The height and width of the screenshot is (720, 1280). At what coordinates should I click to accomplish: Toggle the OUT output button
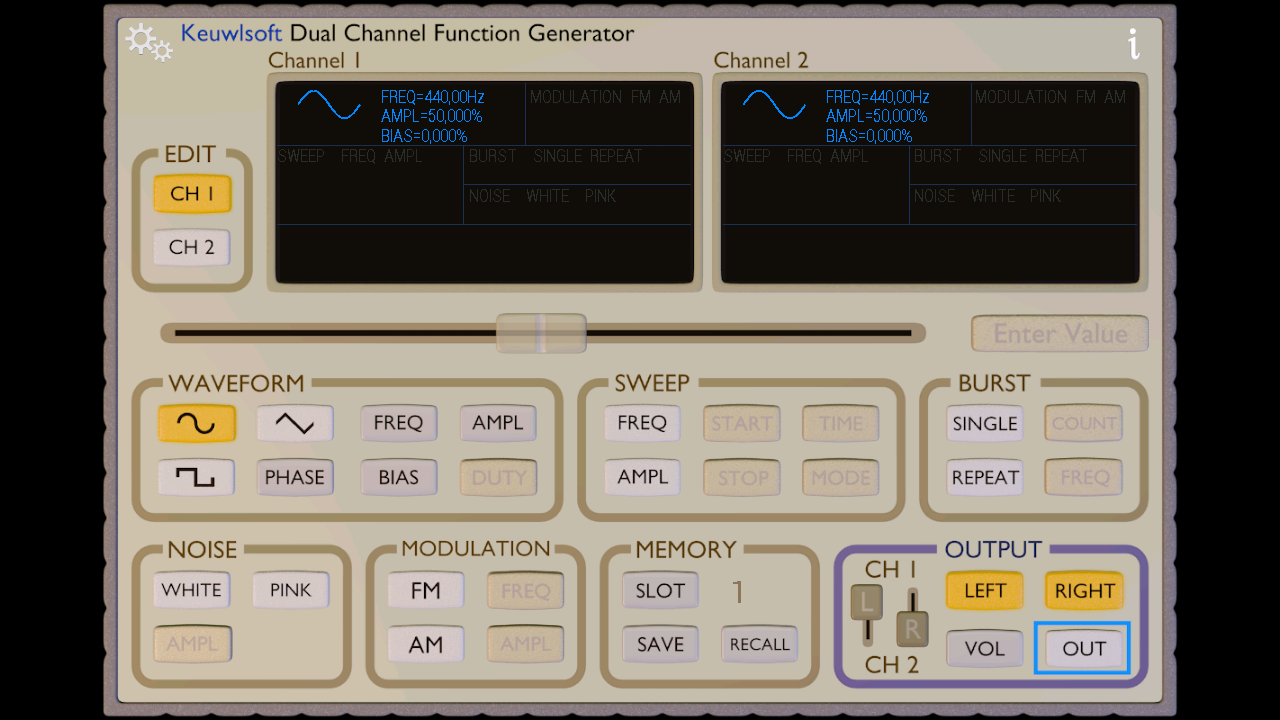click(1084, 649)
